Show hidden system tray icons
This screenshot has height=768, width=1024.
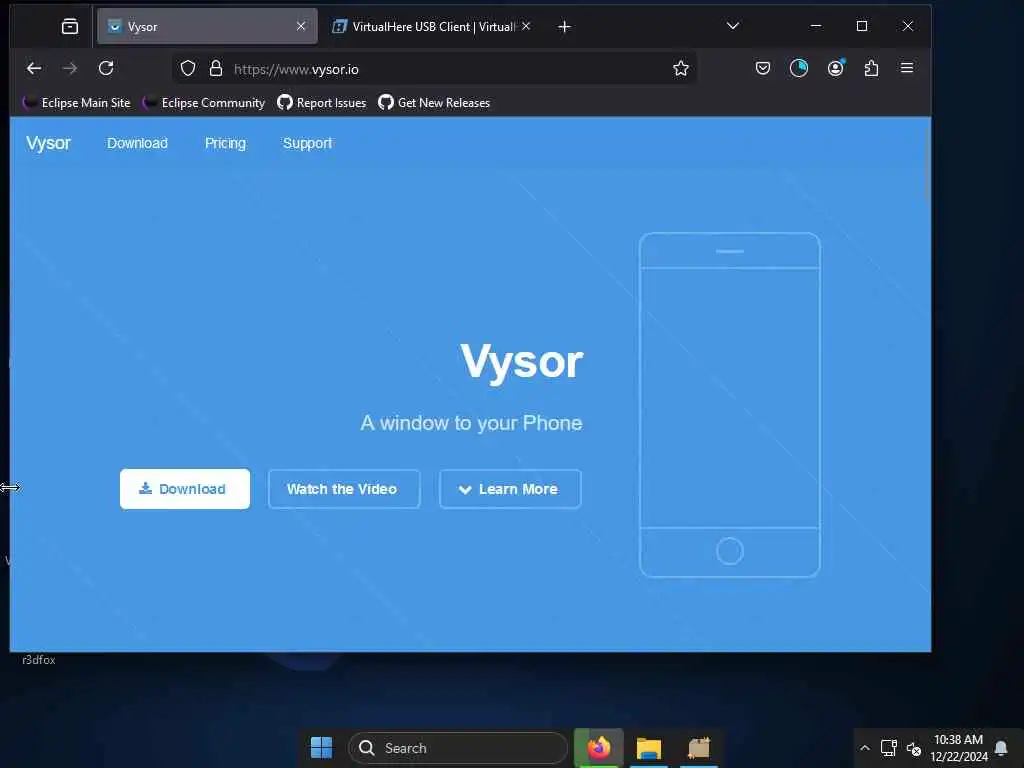point(865,748)
